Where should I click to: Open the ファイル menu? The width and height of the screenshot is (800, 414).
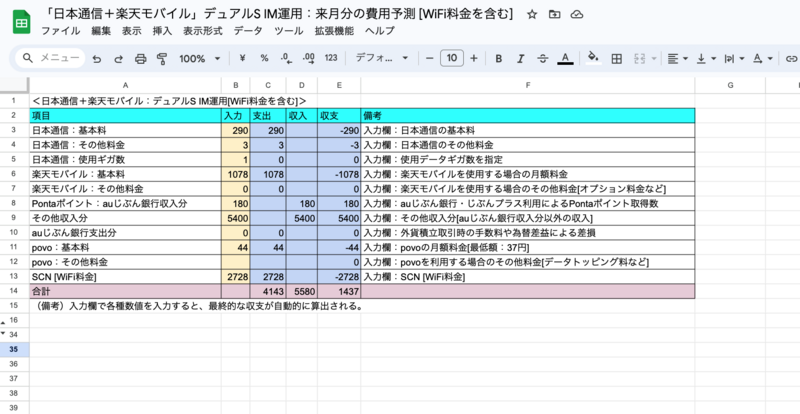(x=60, y=31)
